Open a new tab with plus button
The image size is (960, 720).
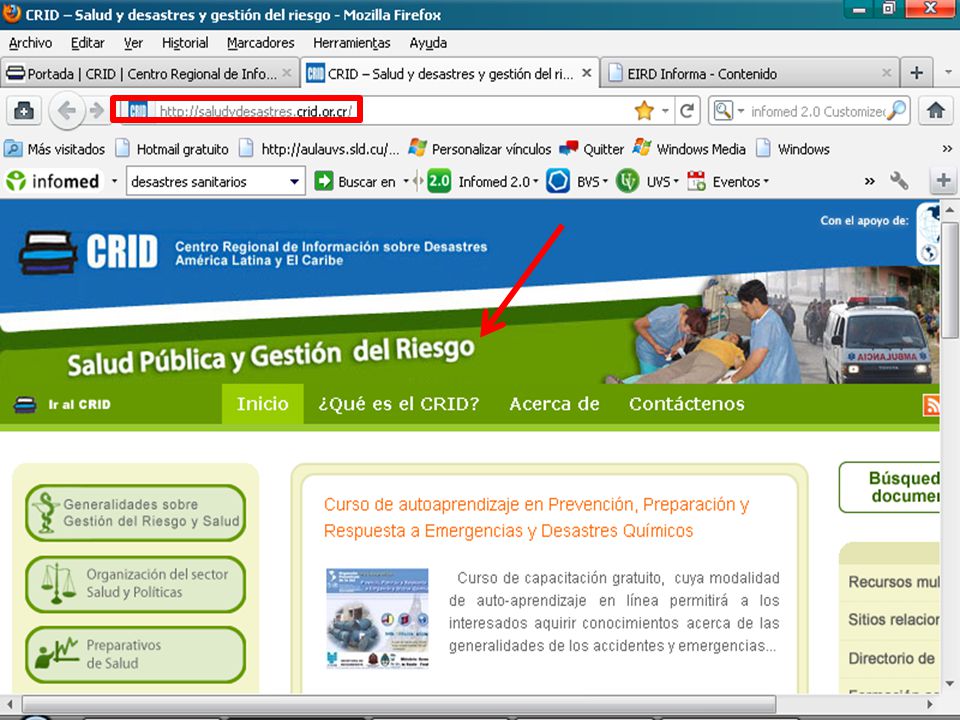pos(917,73)
